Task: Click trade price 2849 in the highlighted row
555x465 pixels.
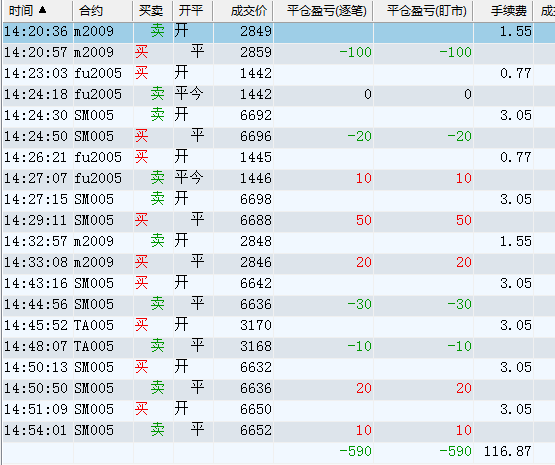Action: pyautogui.click(x=256, y=31)
